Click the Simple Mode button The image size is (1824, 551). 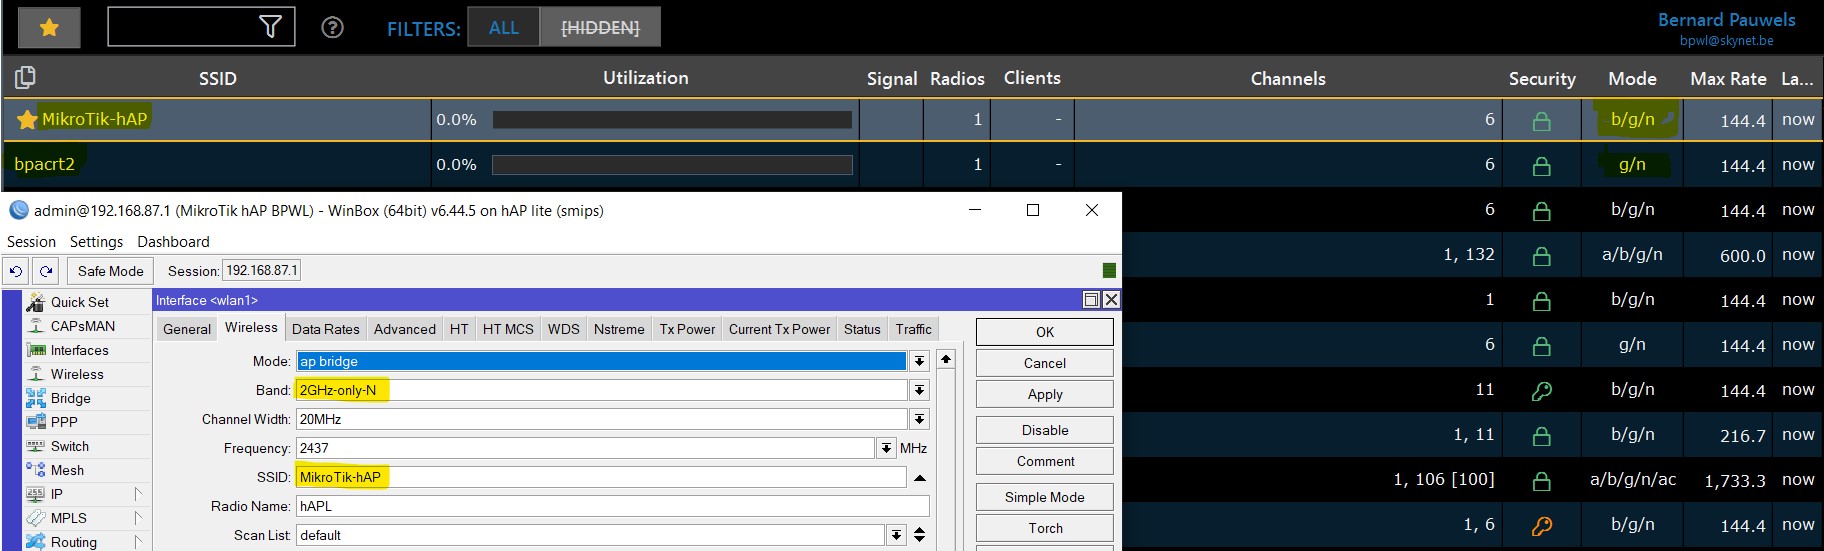[x=1045, y=497]
